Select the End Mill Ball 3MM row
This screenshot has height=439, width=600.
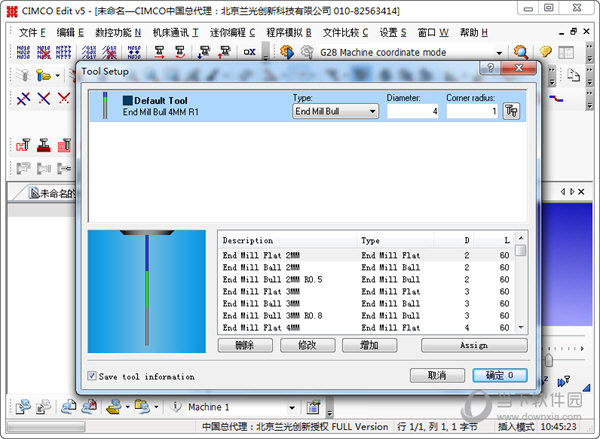tap(367, 304)
